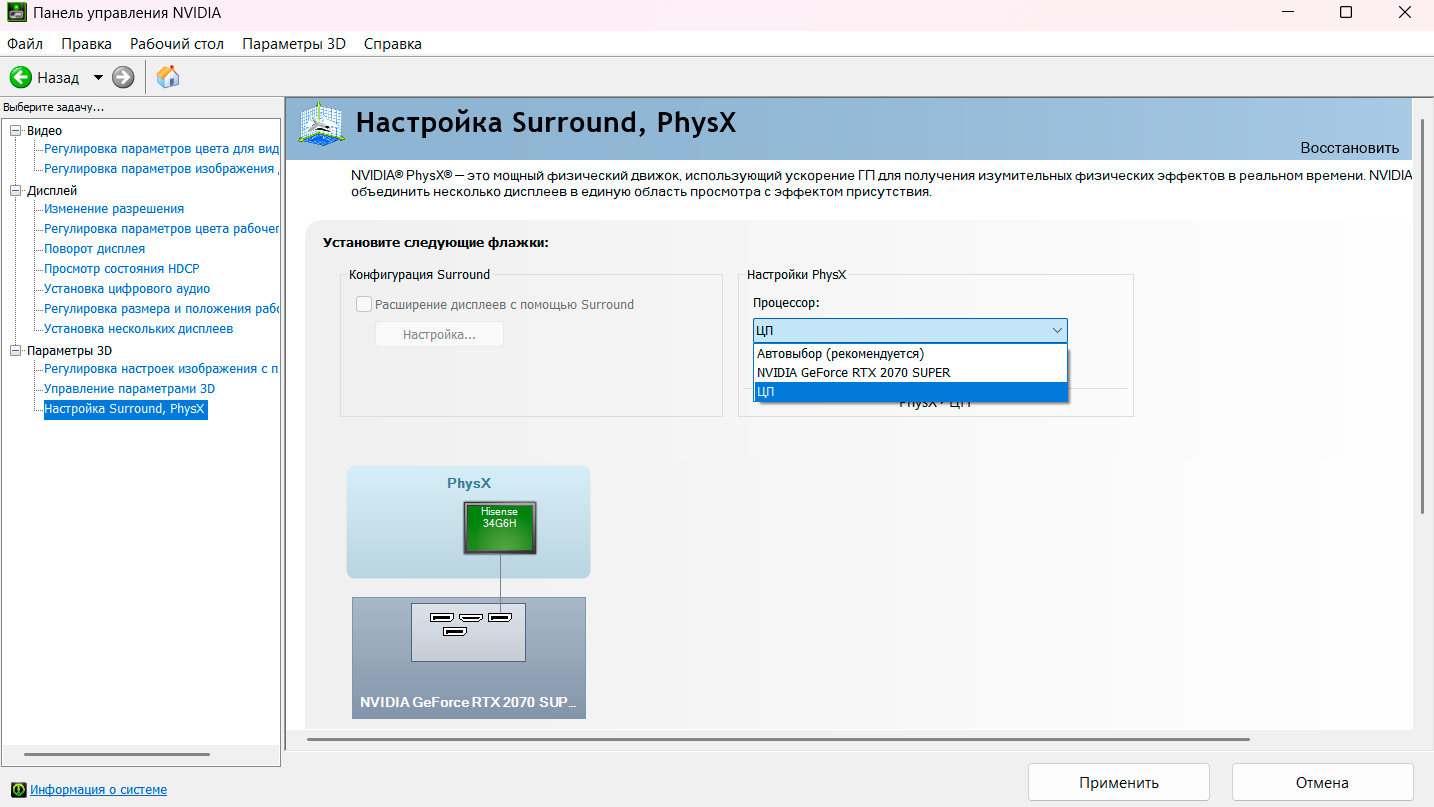Screen dimensions: 1434x807
Task: Select Поворот дисплея in the tree
Action: click(95, 249)
